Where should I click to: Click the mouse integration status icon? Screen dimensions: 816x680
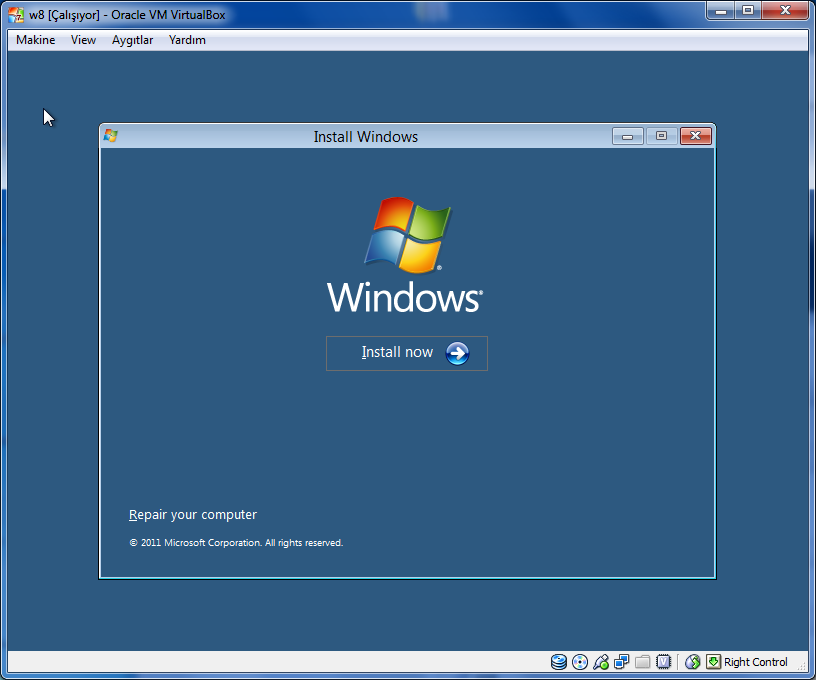(693, 662)
